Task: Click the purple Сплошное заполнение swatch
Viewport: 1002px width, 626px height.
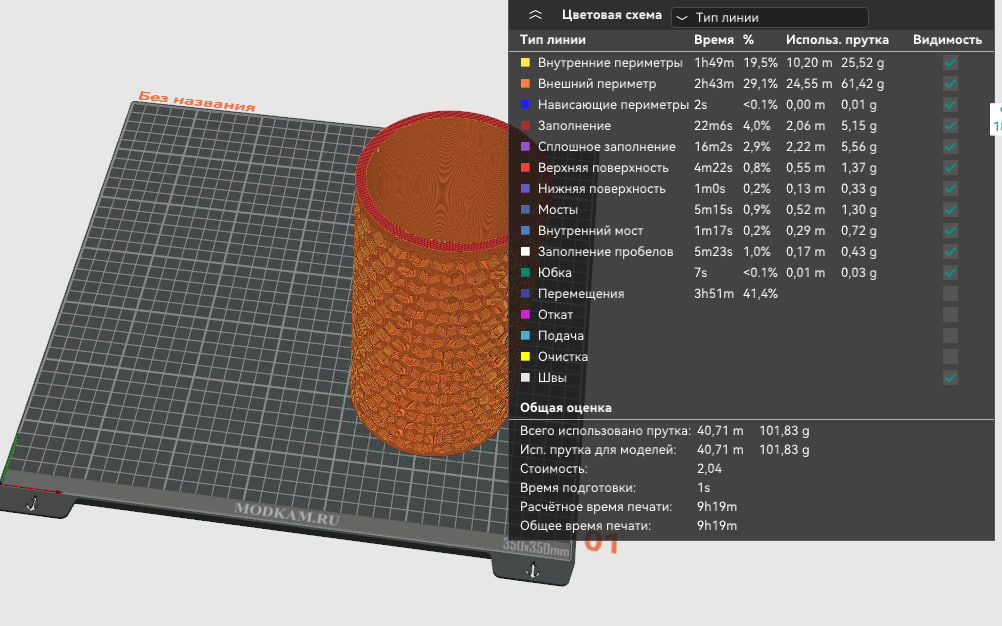Action: [x=525, y=147]
